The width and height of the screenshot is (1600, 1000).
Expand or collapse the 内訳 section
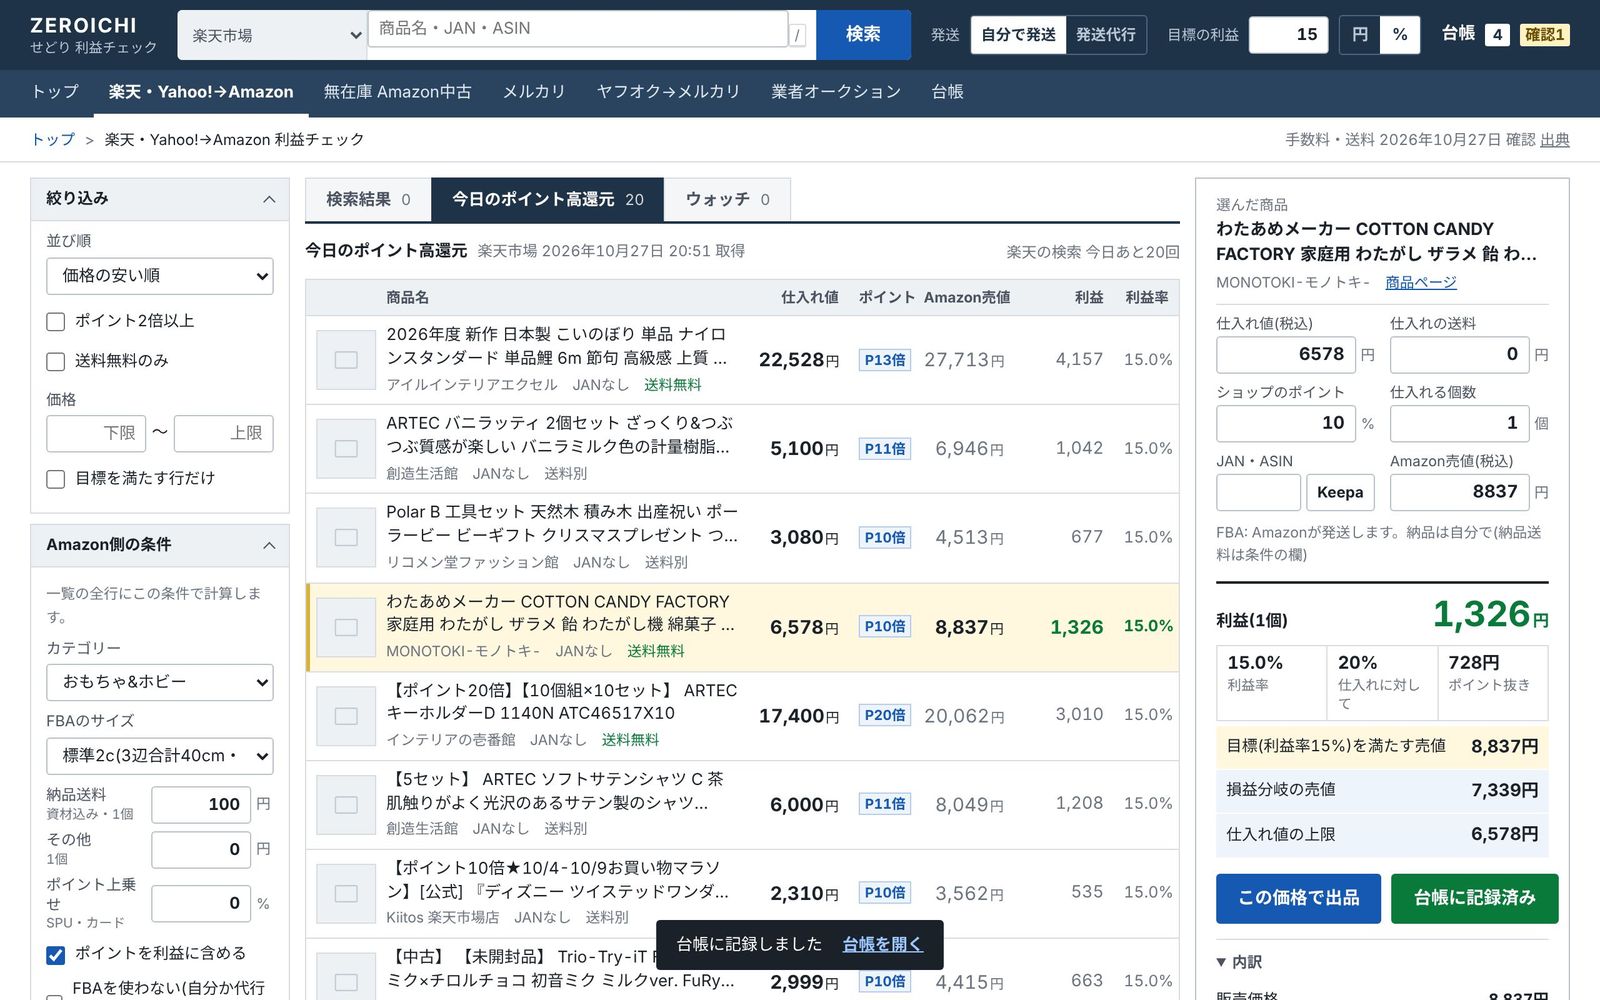[1239, 962]
